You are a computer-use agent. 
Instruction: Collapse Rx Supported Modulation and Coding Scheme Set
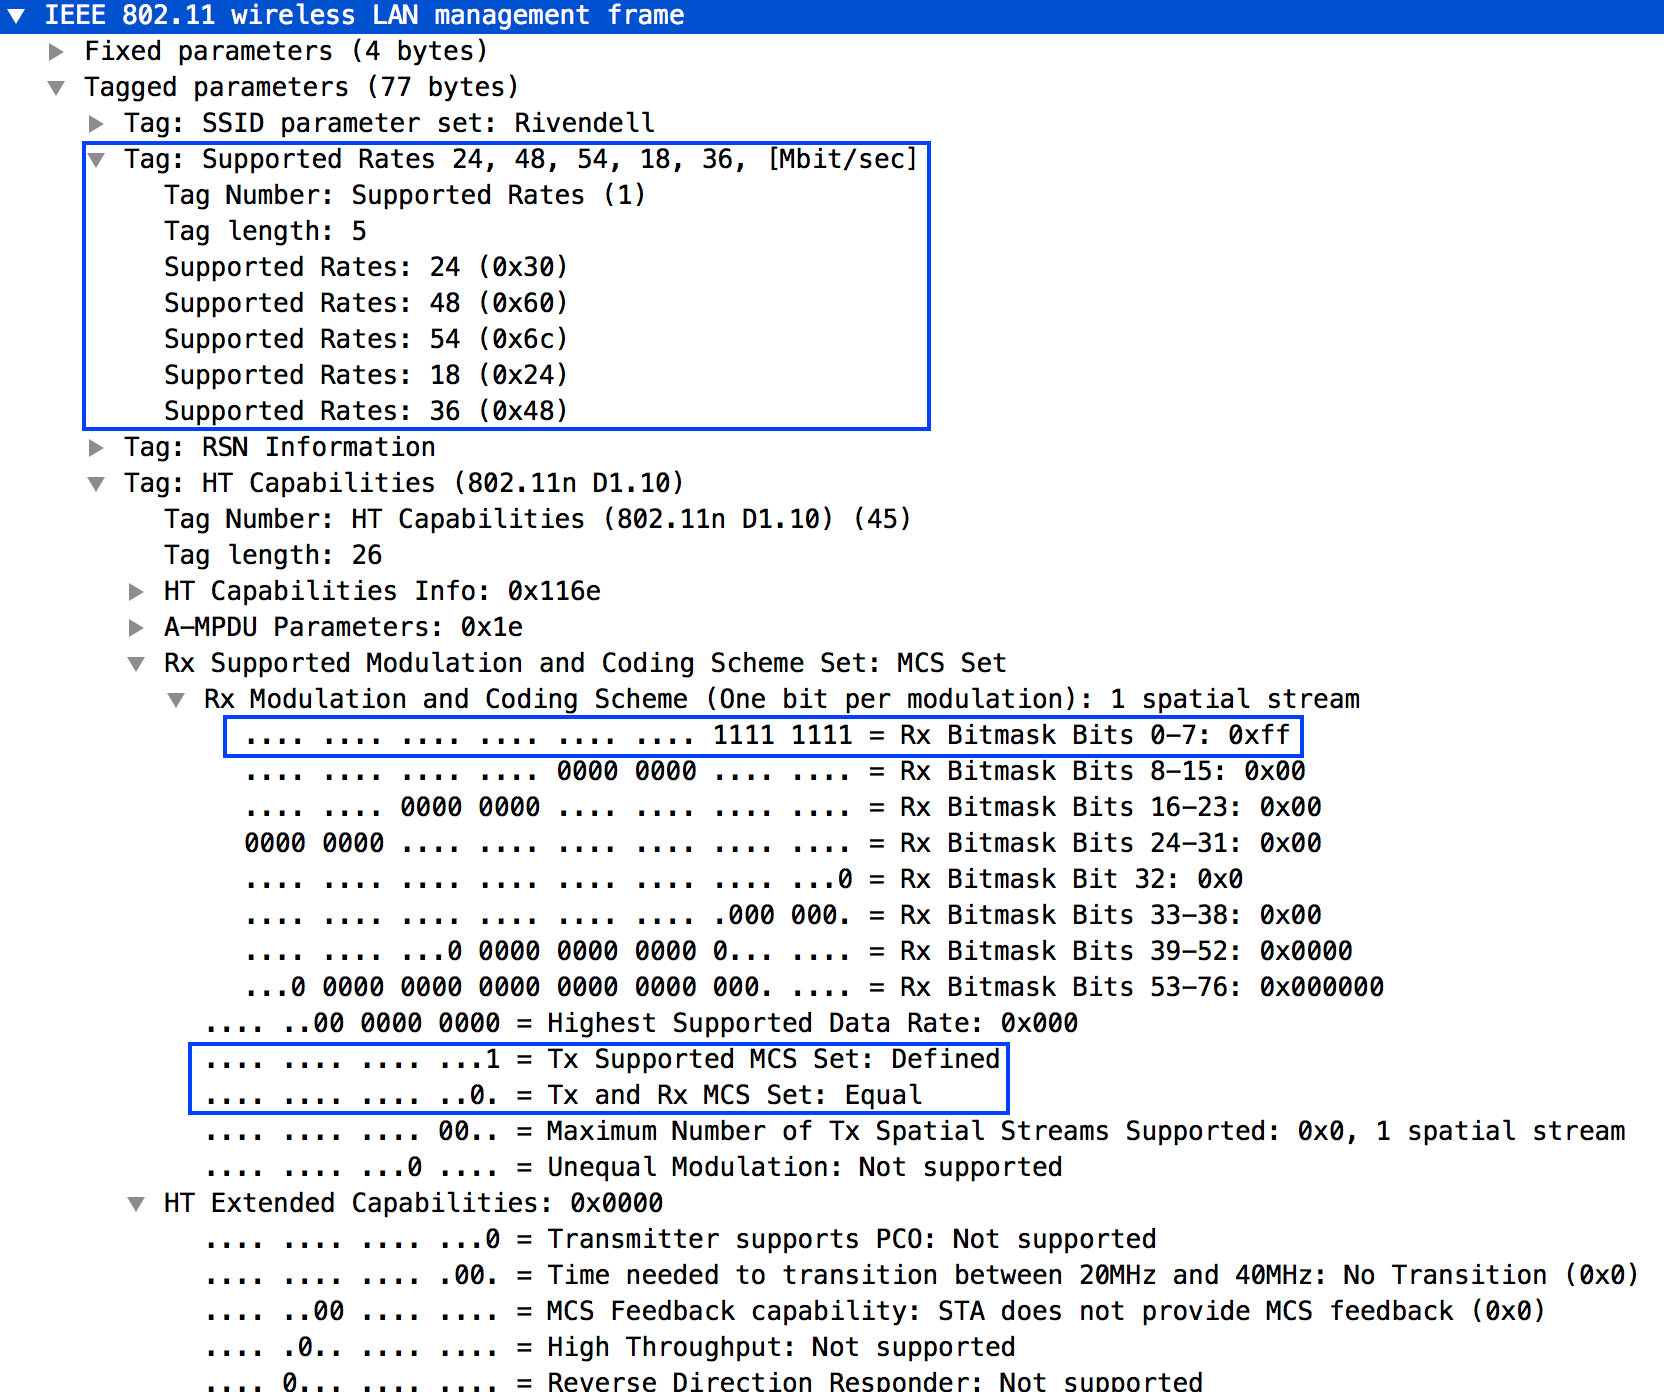(x=136, y=664)
